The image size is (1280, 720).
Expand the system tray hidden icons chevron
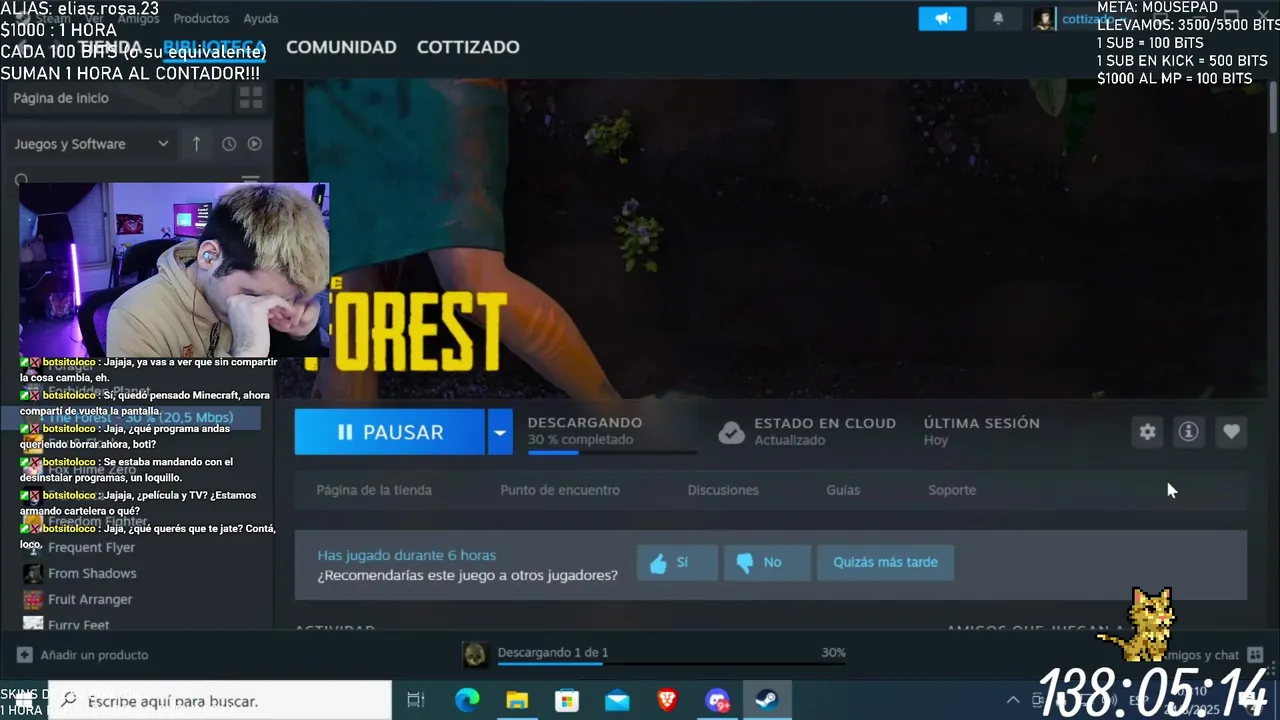pos(1012,701)
